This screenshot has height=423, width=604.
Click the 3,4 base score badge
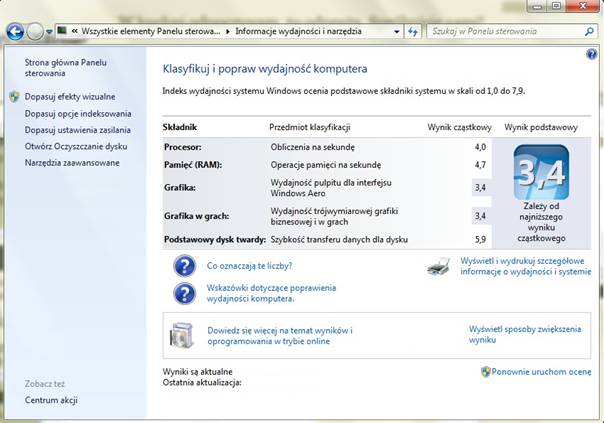[541, 173]
